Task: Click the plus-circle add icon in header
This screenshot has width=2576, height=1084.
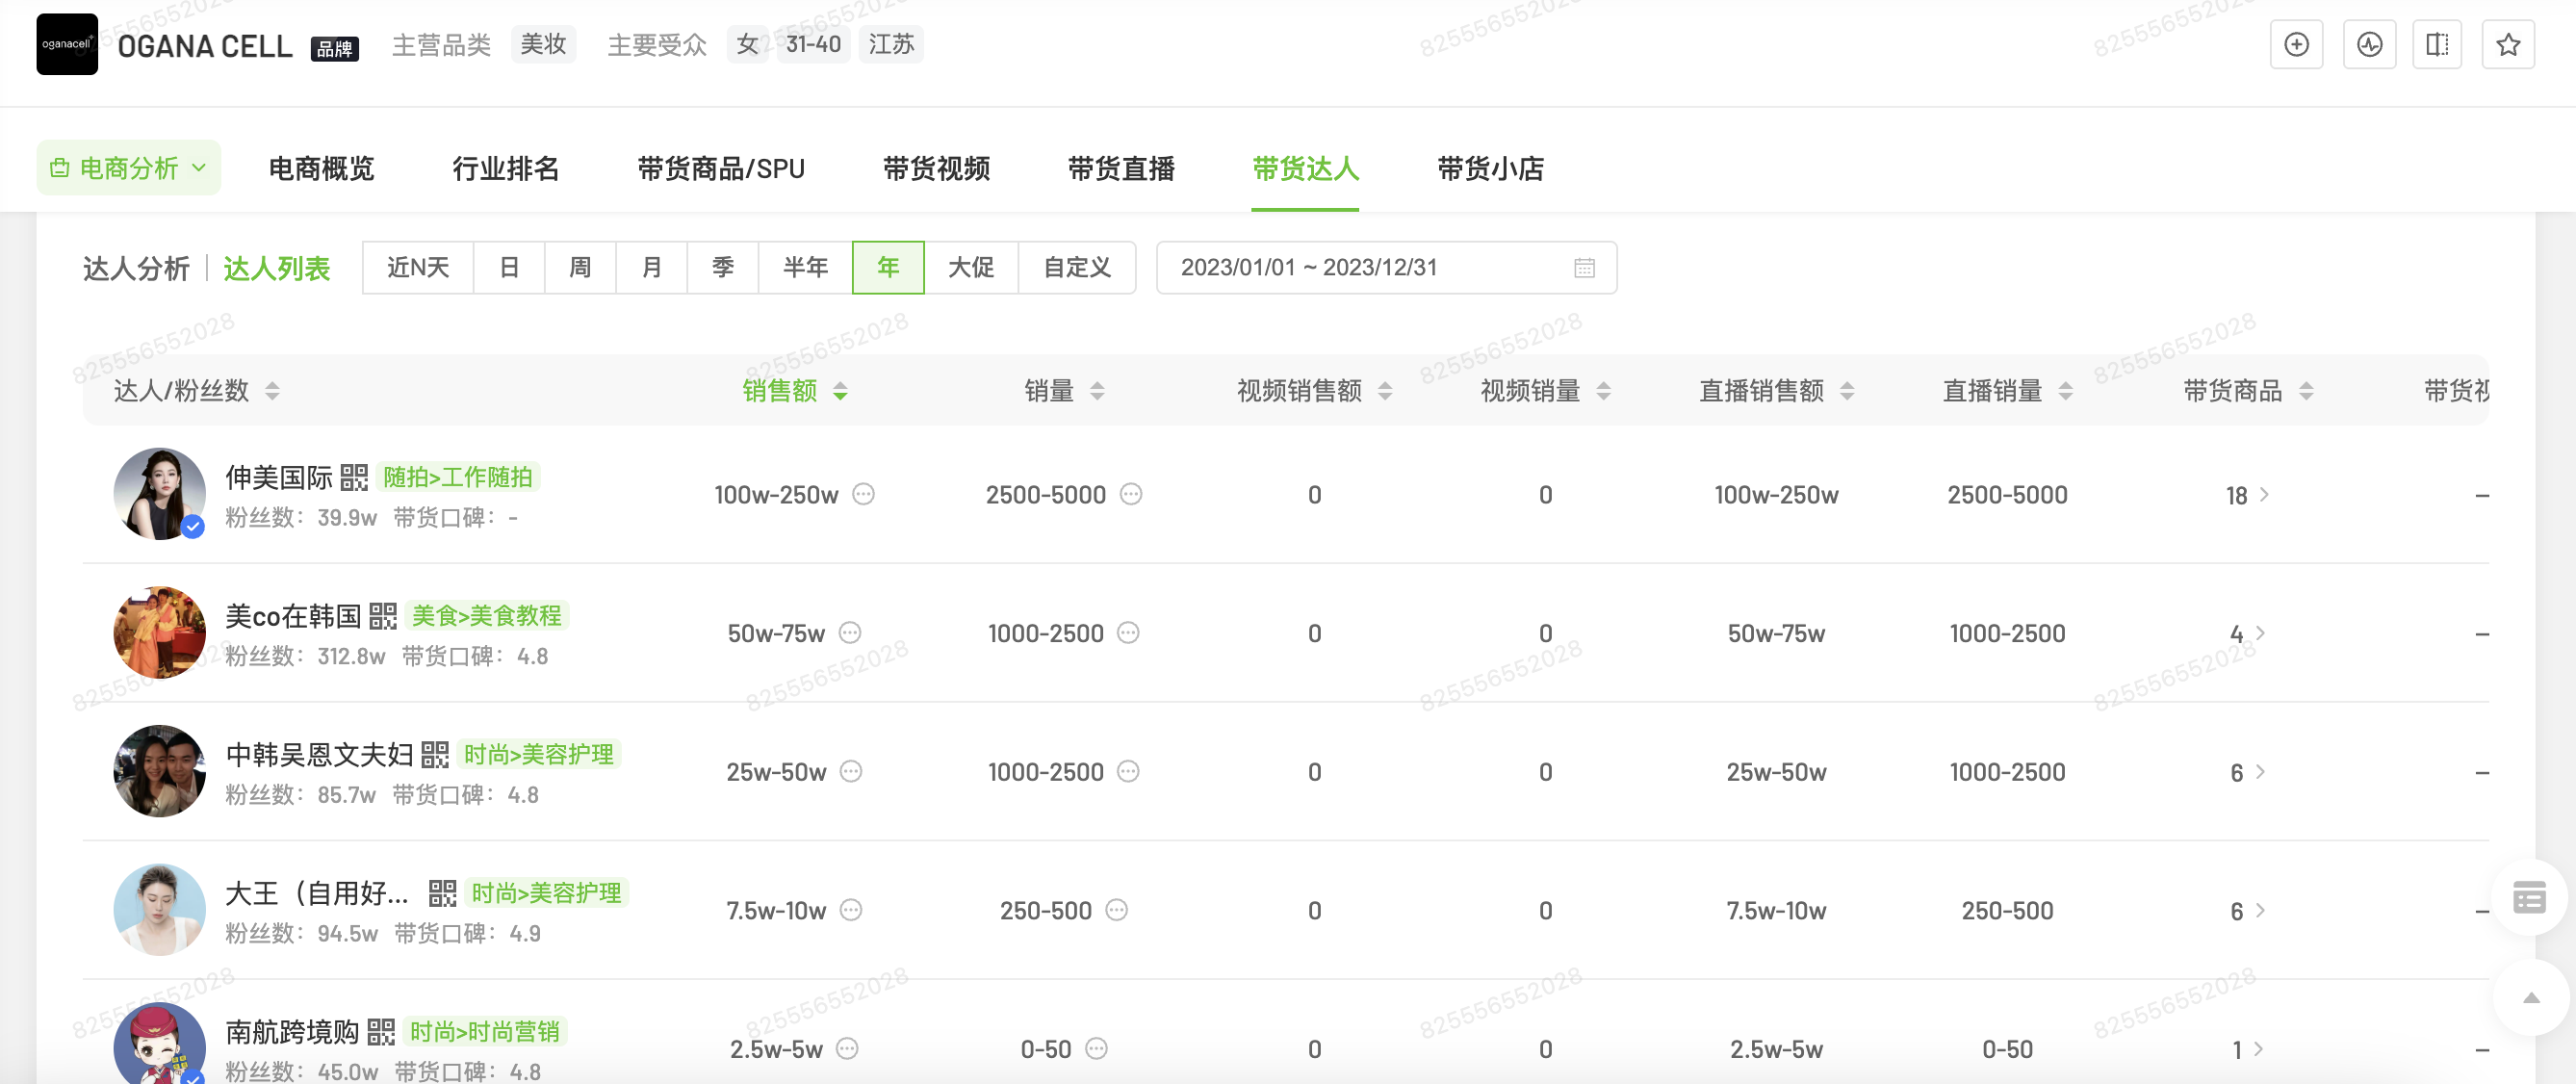Action: coord(2296,45)
